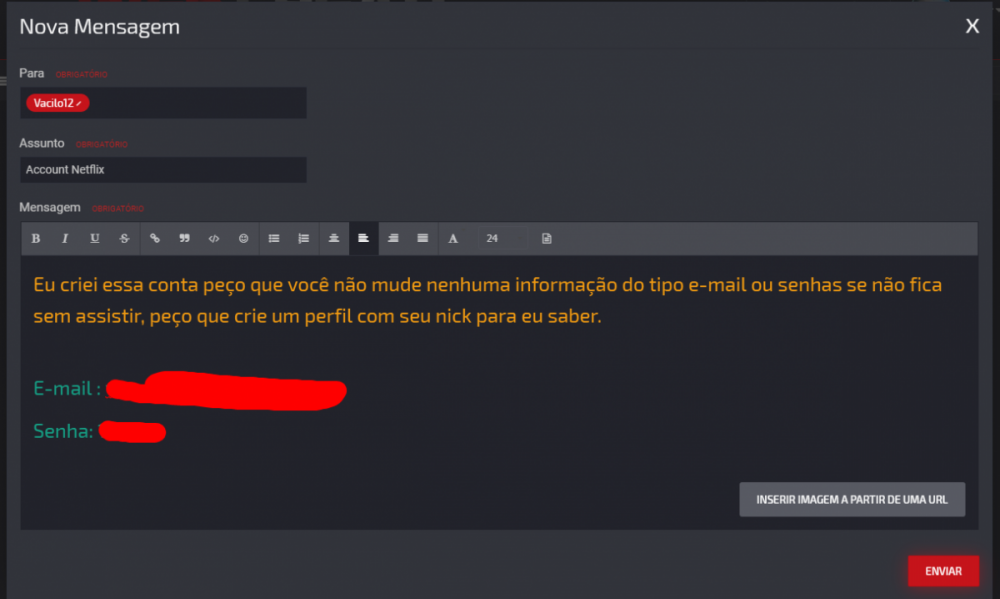Center align the message text
Screen dimensions: 1000x599
tap(334, 239)
